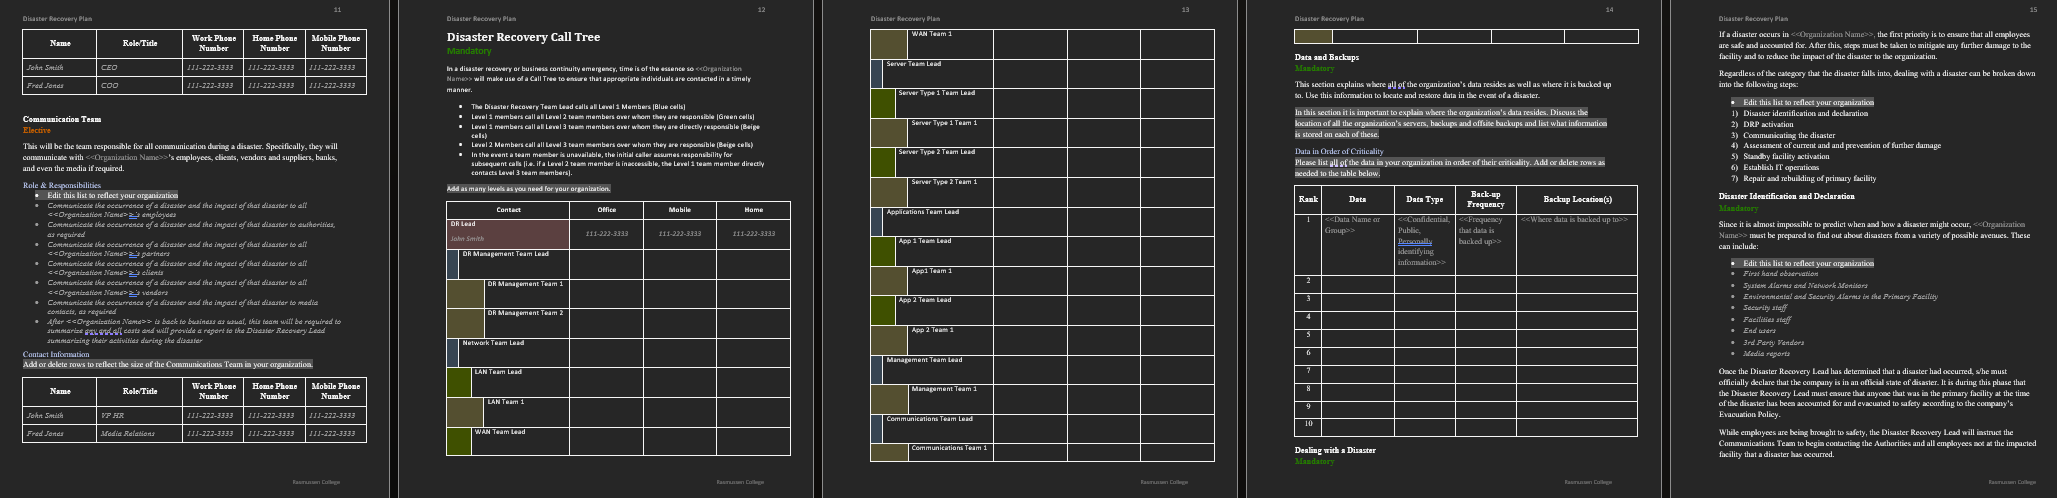
Task: Select the 'Communications Team Lead' row
Action: [1042, 428]
